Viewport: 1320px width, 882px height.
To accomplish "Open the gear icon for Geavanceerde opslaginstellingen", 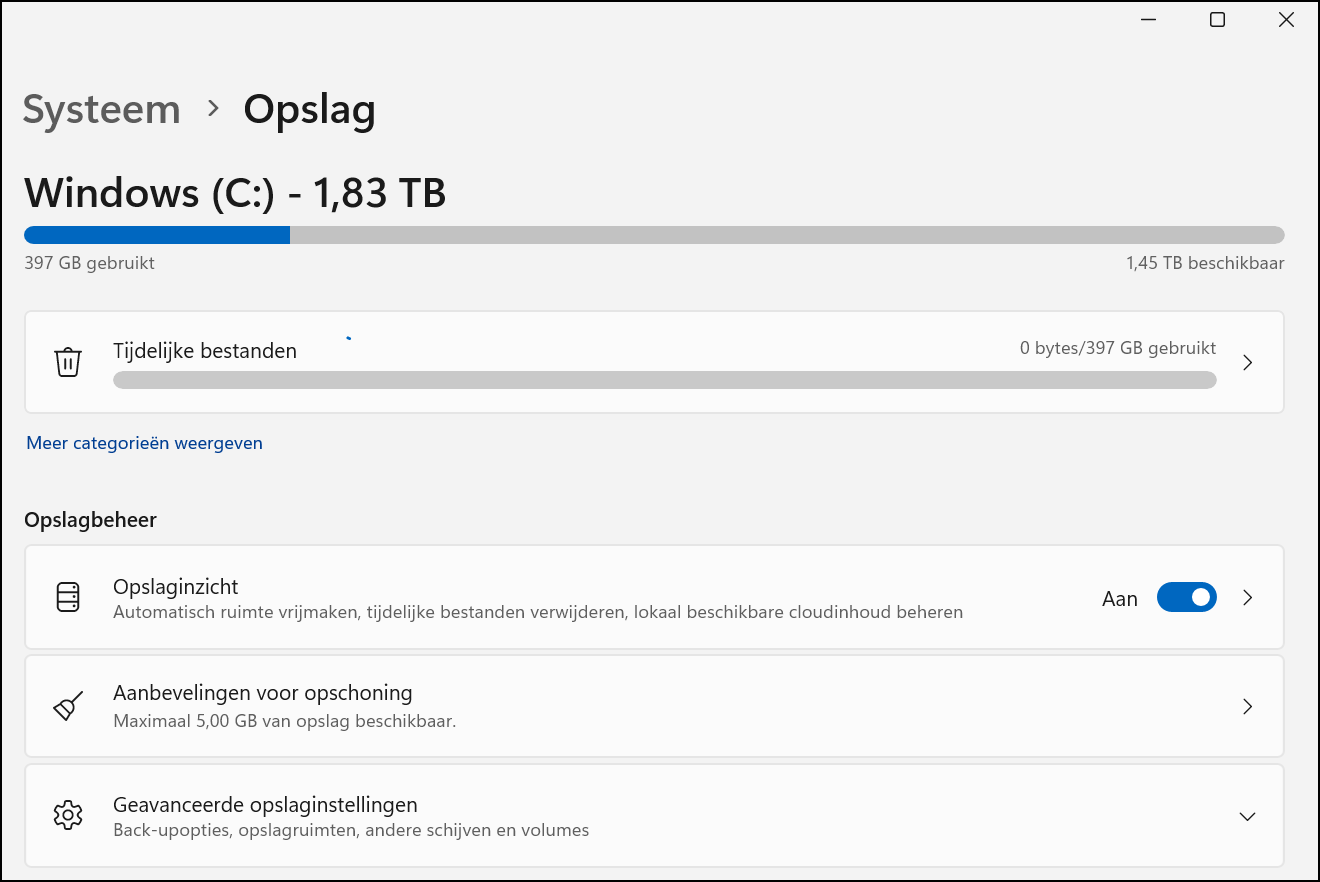I will pos(67,816).
